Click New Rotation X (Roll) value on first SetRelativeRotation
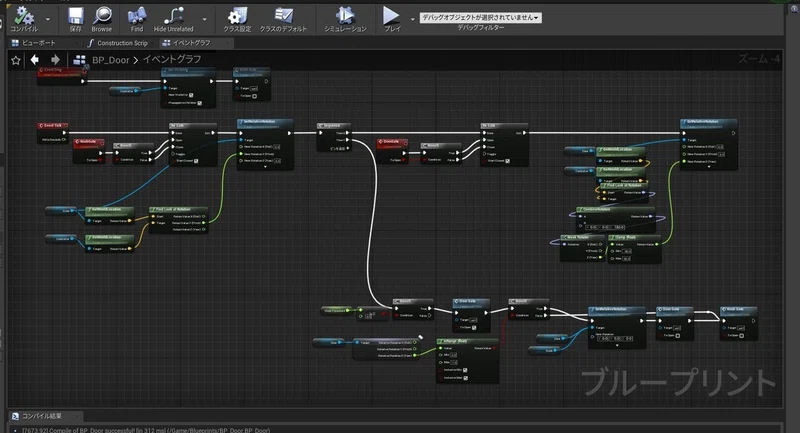This screenshot has width=800, height=433. [x=277, y=147]
